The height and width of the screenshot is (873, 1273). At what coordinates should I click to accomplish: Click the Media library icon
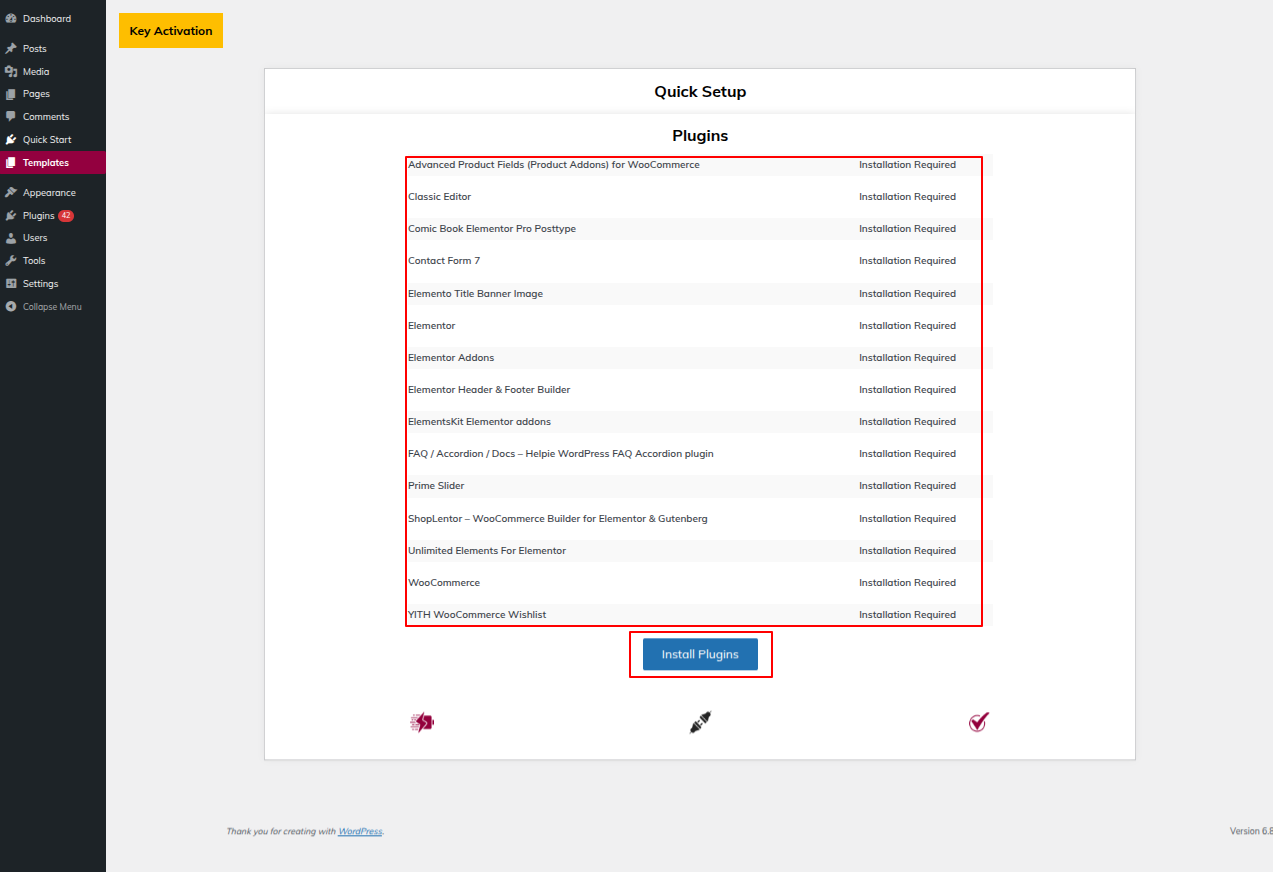[x=11, y=72]
